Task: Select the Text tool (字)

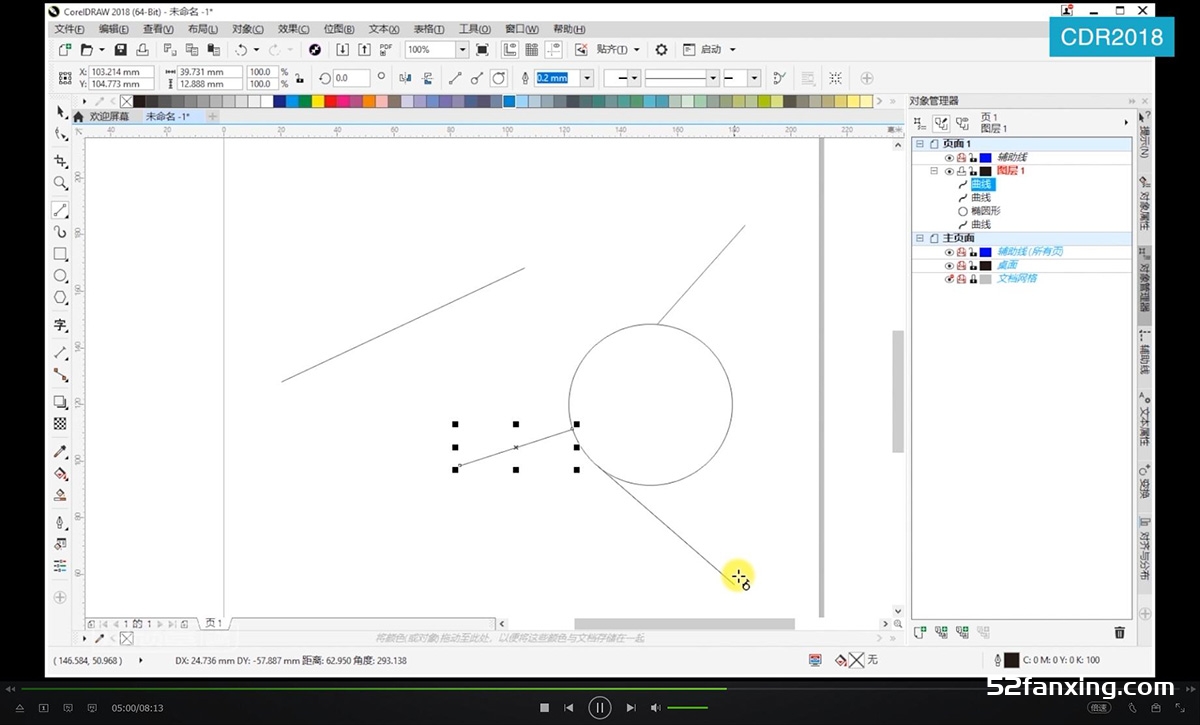Action: (x=61, y=325)
